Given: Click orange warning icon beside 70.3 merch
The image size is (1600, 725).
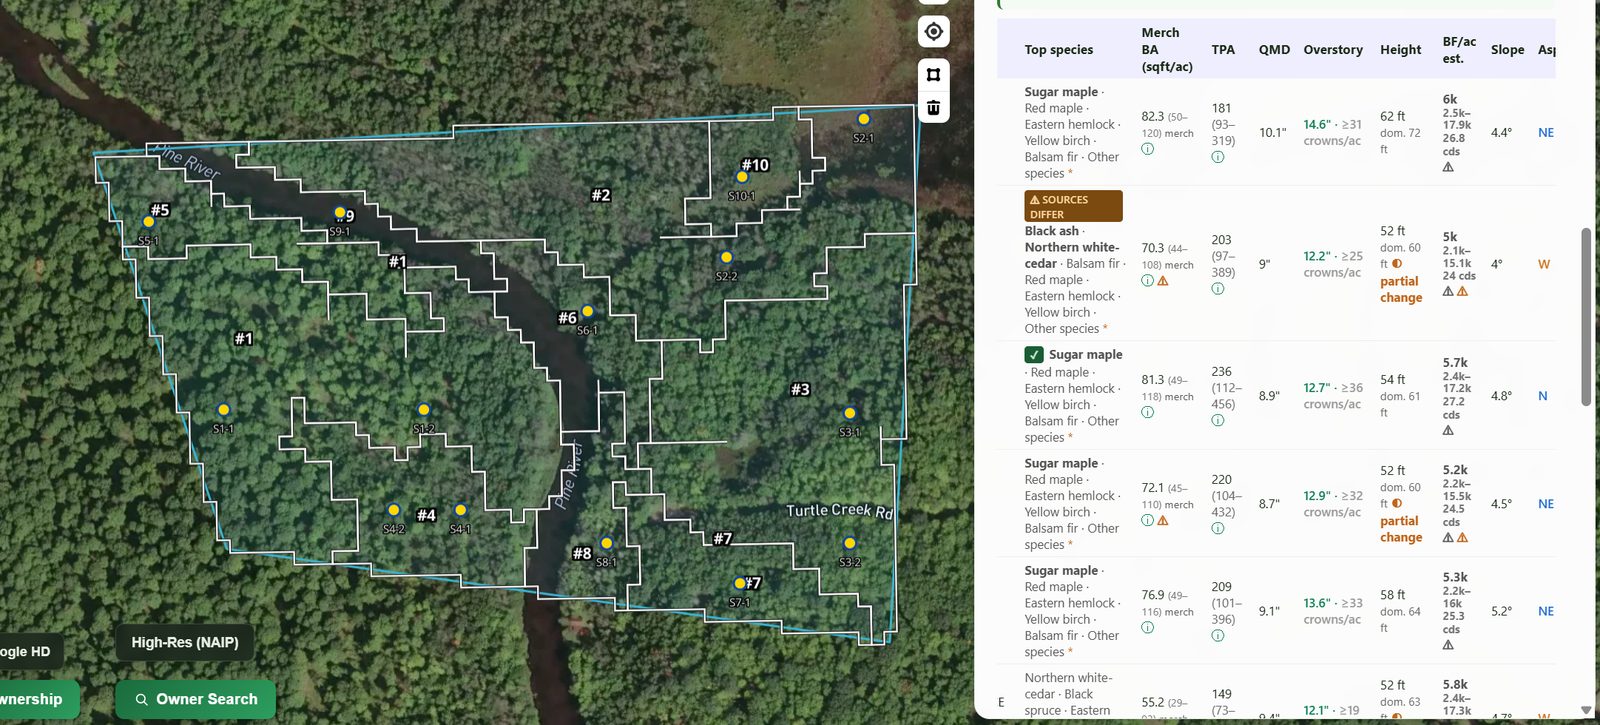Looking at the screenshot, I should pyautogui.click(x=1163, y=281).
